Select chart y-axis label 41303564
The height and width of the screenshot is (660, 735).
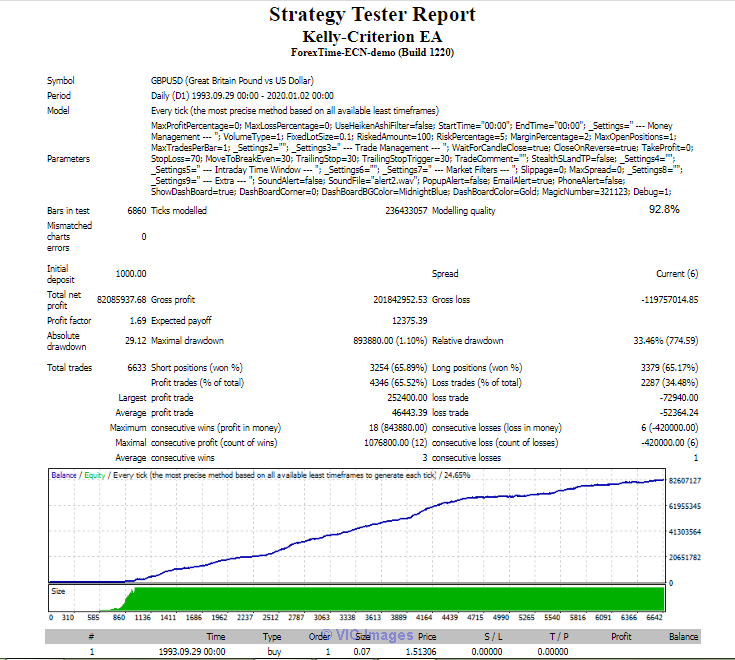pyautogui.click(x=685, y=532)
